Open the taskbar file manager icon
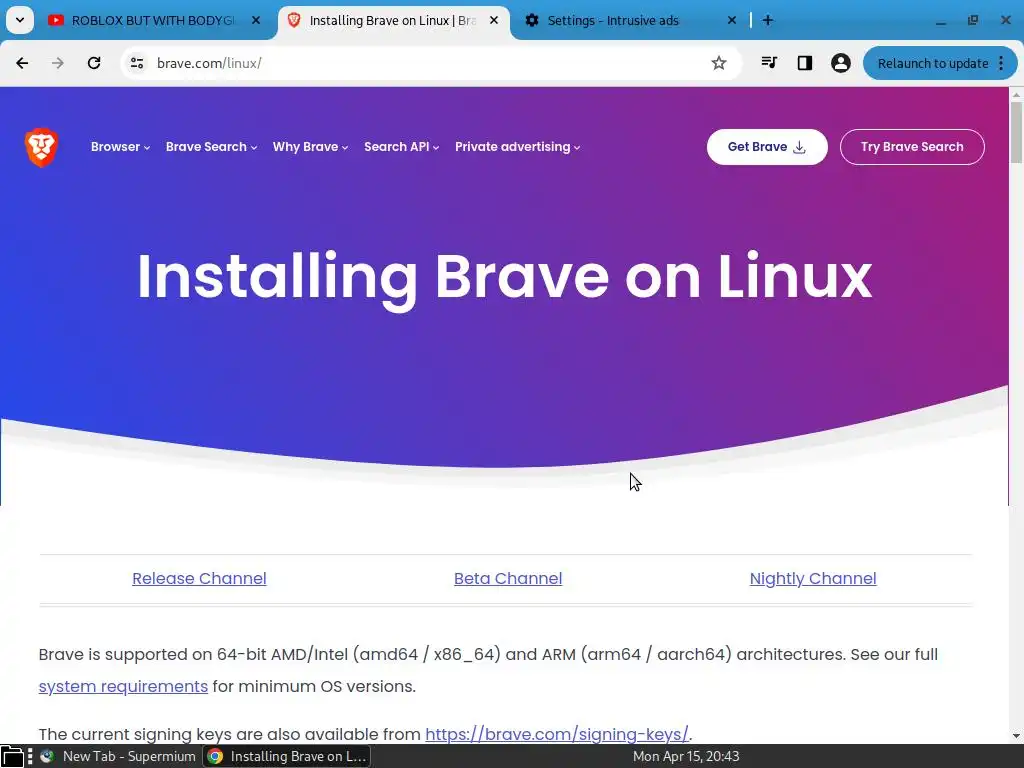The image size is (1024, 768). click(x=12, y=756)
